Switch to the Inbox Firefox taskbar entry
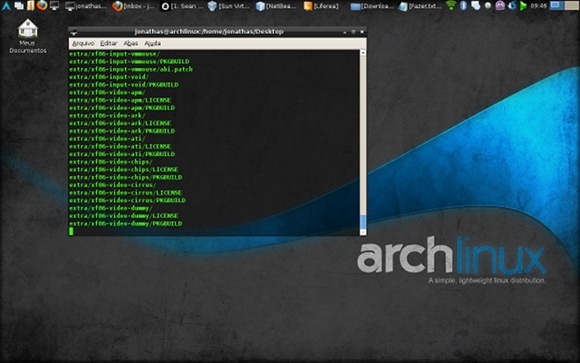 [134, 6]
